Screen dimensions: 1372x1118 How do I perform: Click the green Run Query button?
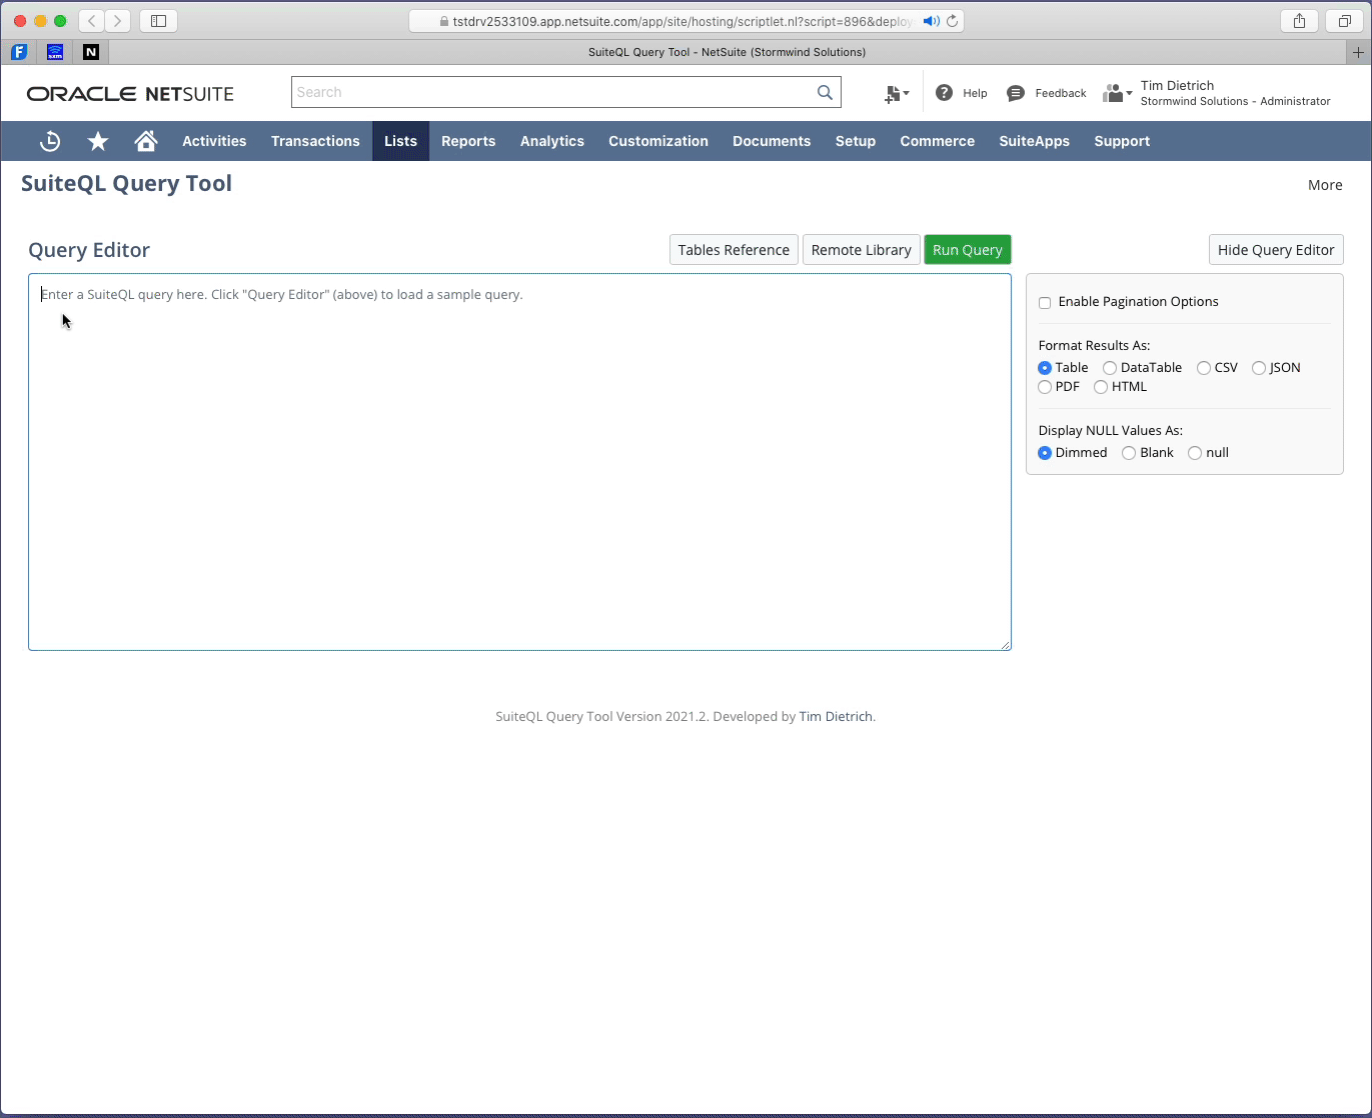click(967, 250)
